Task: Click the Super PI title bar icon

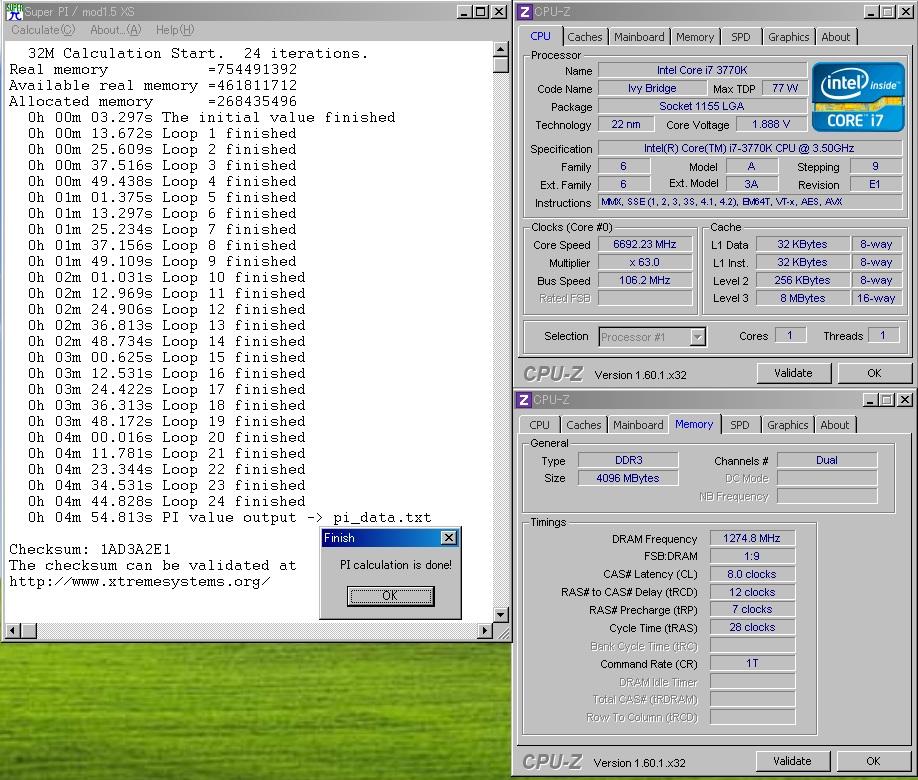Action: [x=14, y=12]
